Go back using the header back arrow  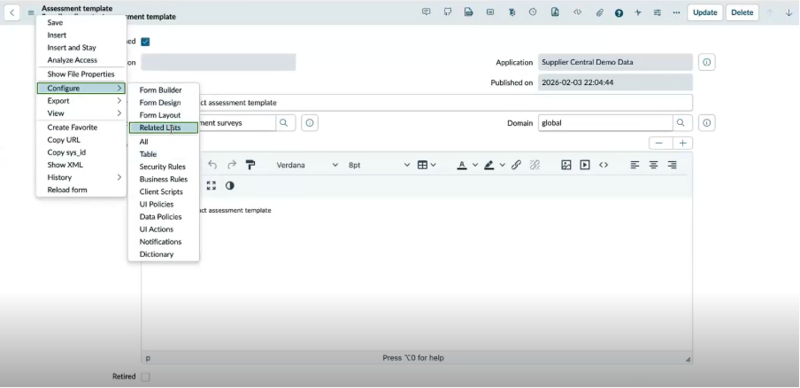(x=12, y=12)
